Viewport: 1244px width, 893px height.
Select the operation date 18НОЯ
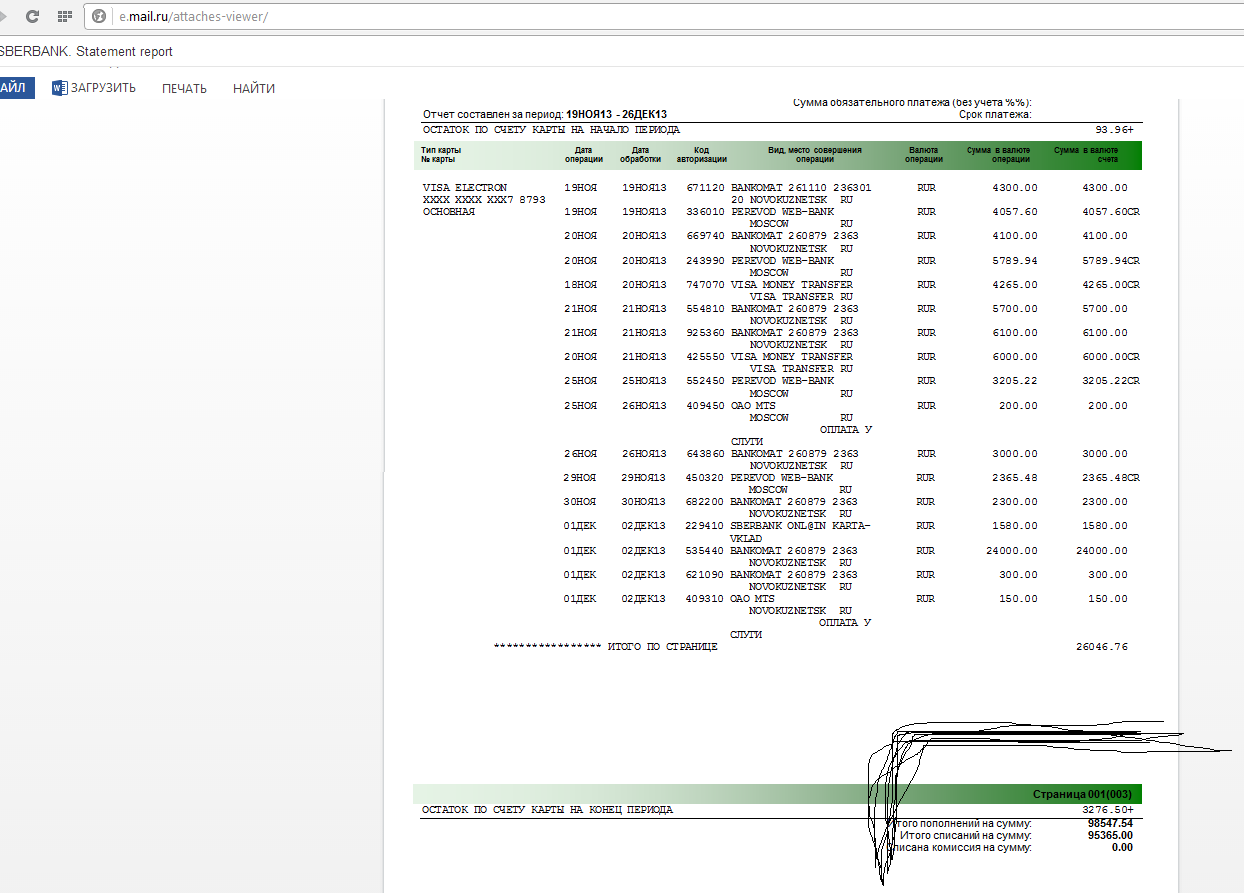click(580, 285)
